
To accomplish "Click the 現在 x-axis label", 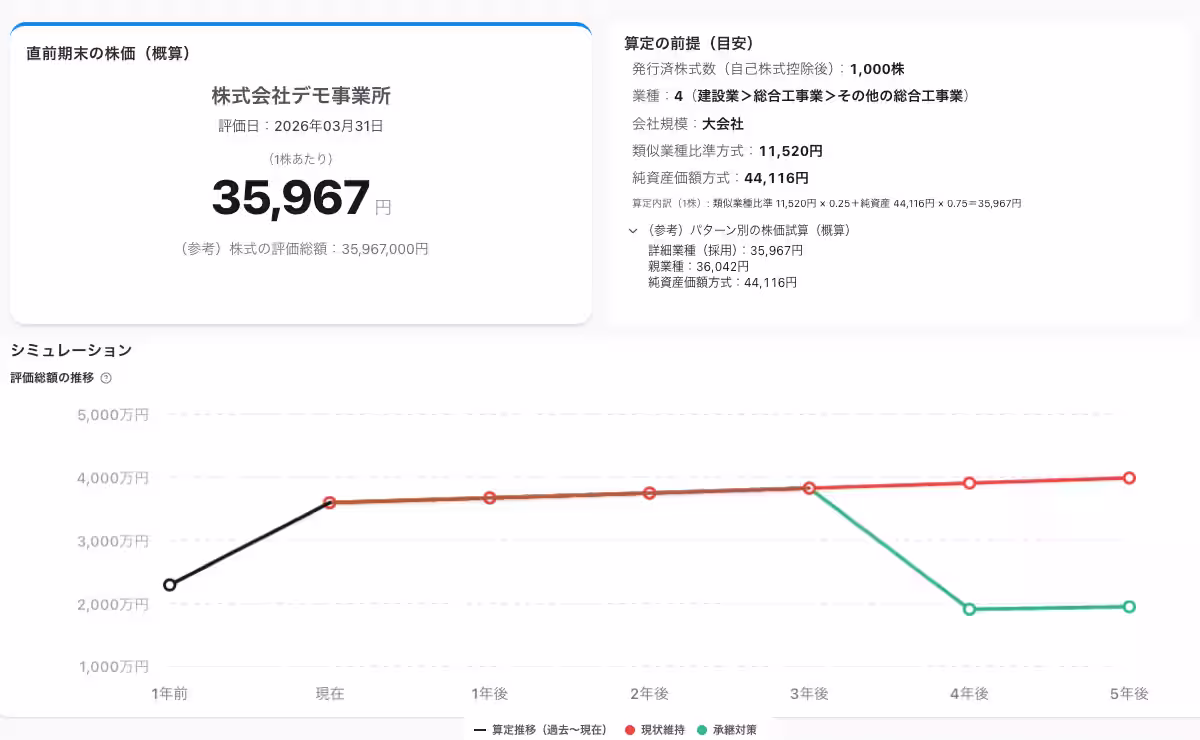I will tap(330, 694).
